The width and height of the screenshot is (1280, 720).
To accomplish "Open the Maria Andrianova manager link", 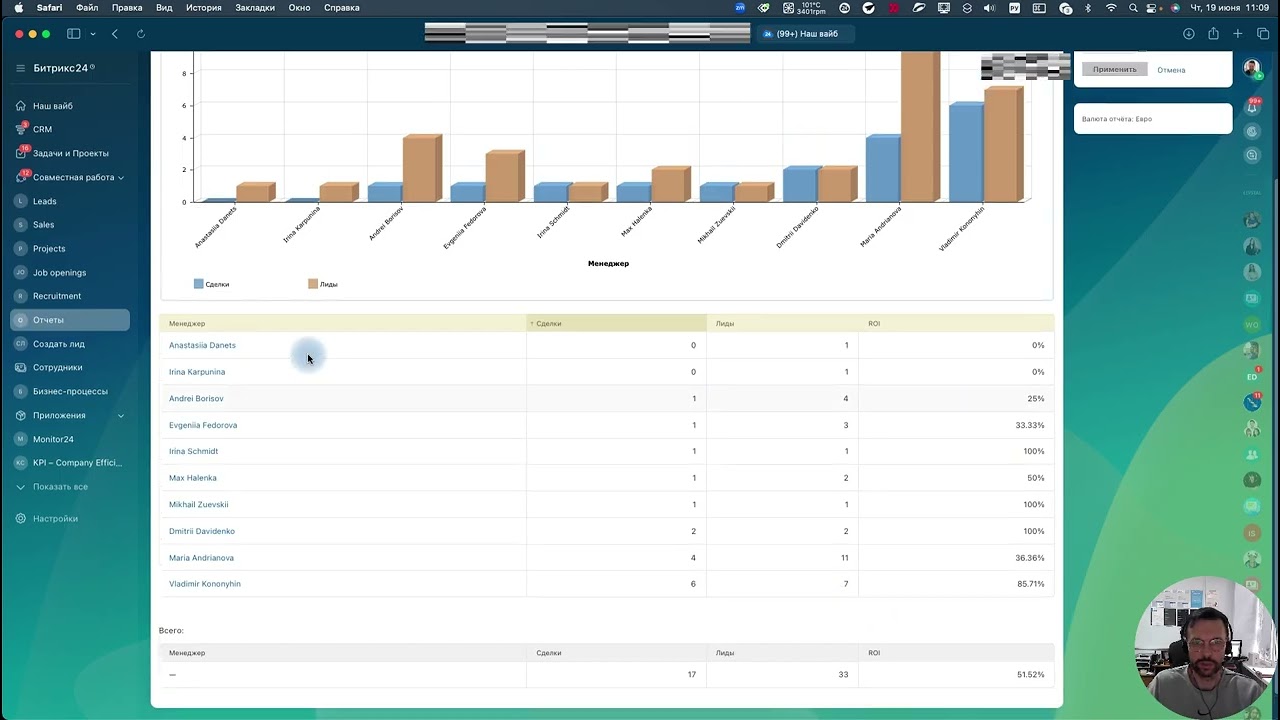I will click(201, 558).
